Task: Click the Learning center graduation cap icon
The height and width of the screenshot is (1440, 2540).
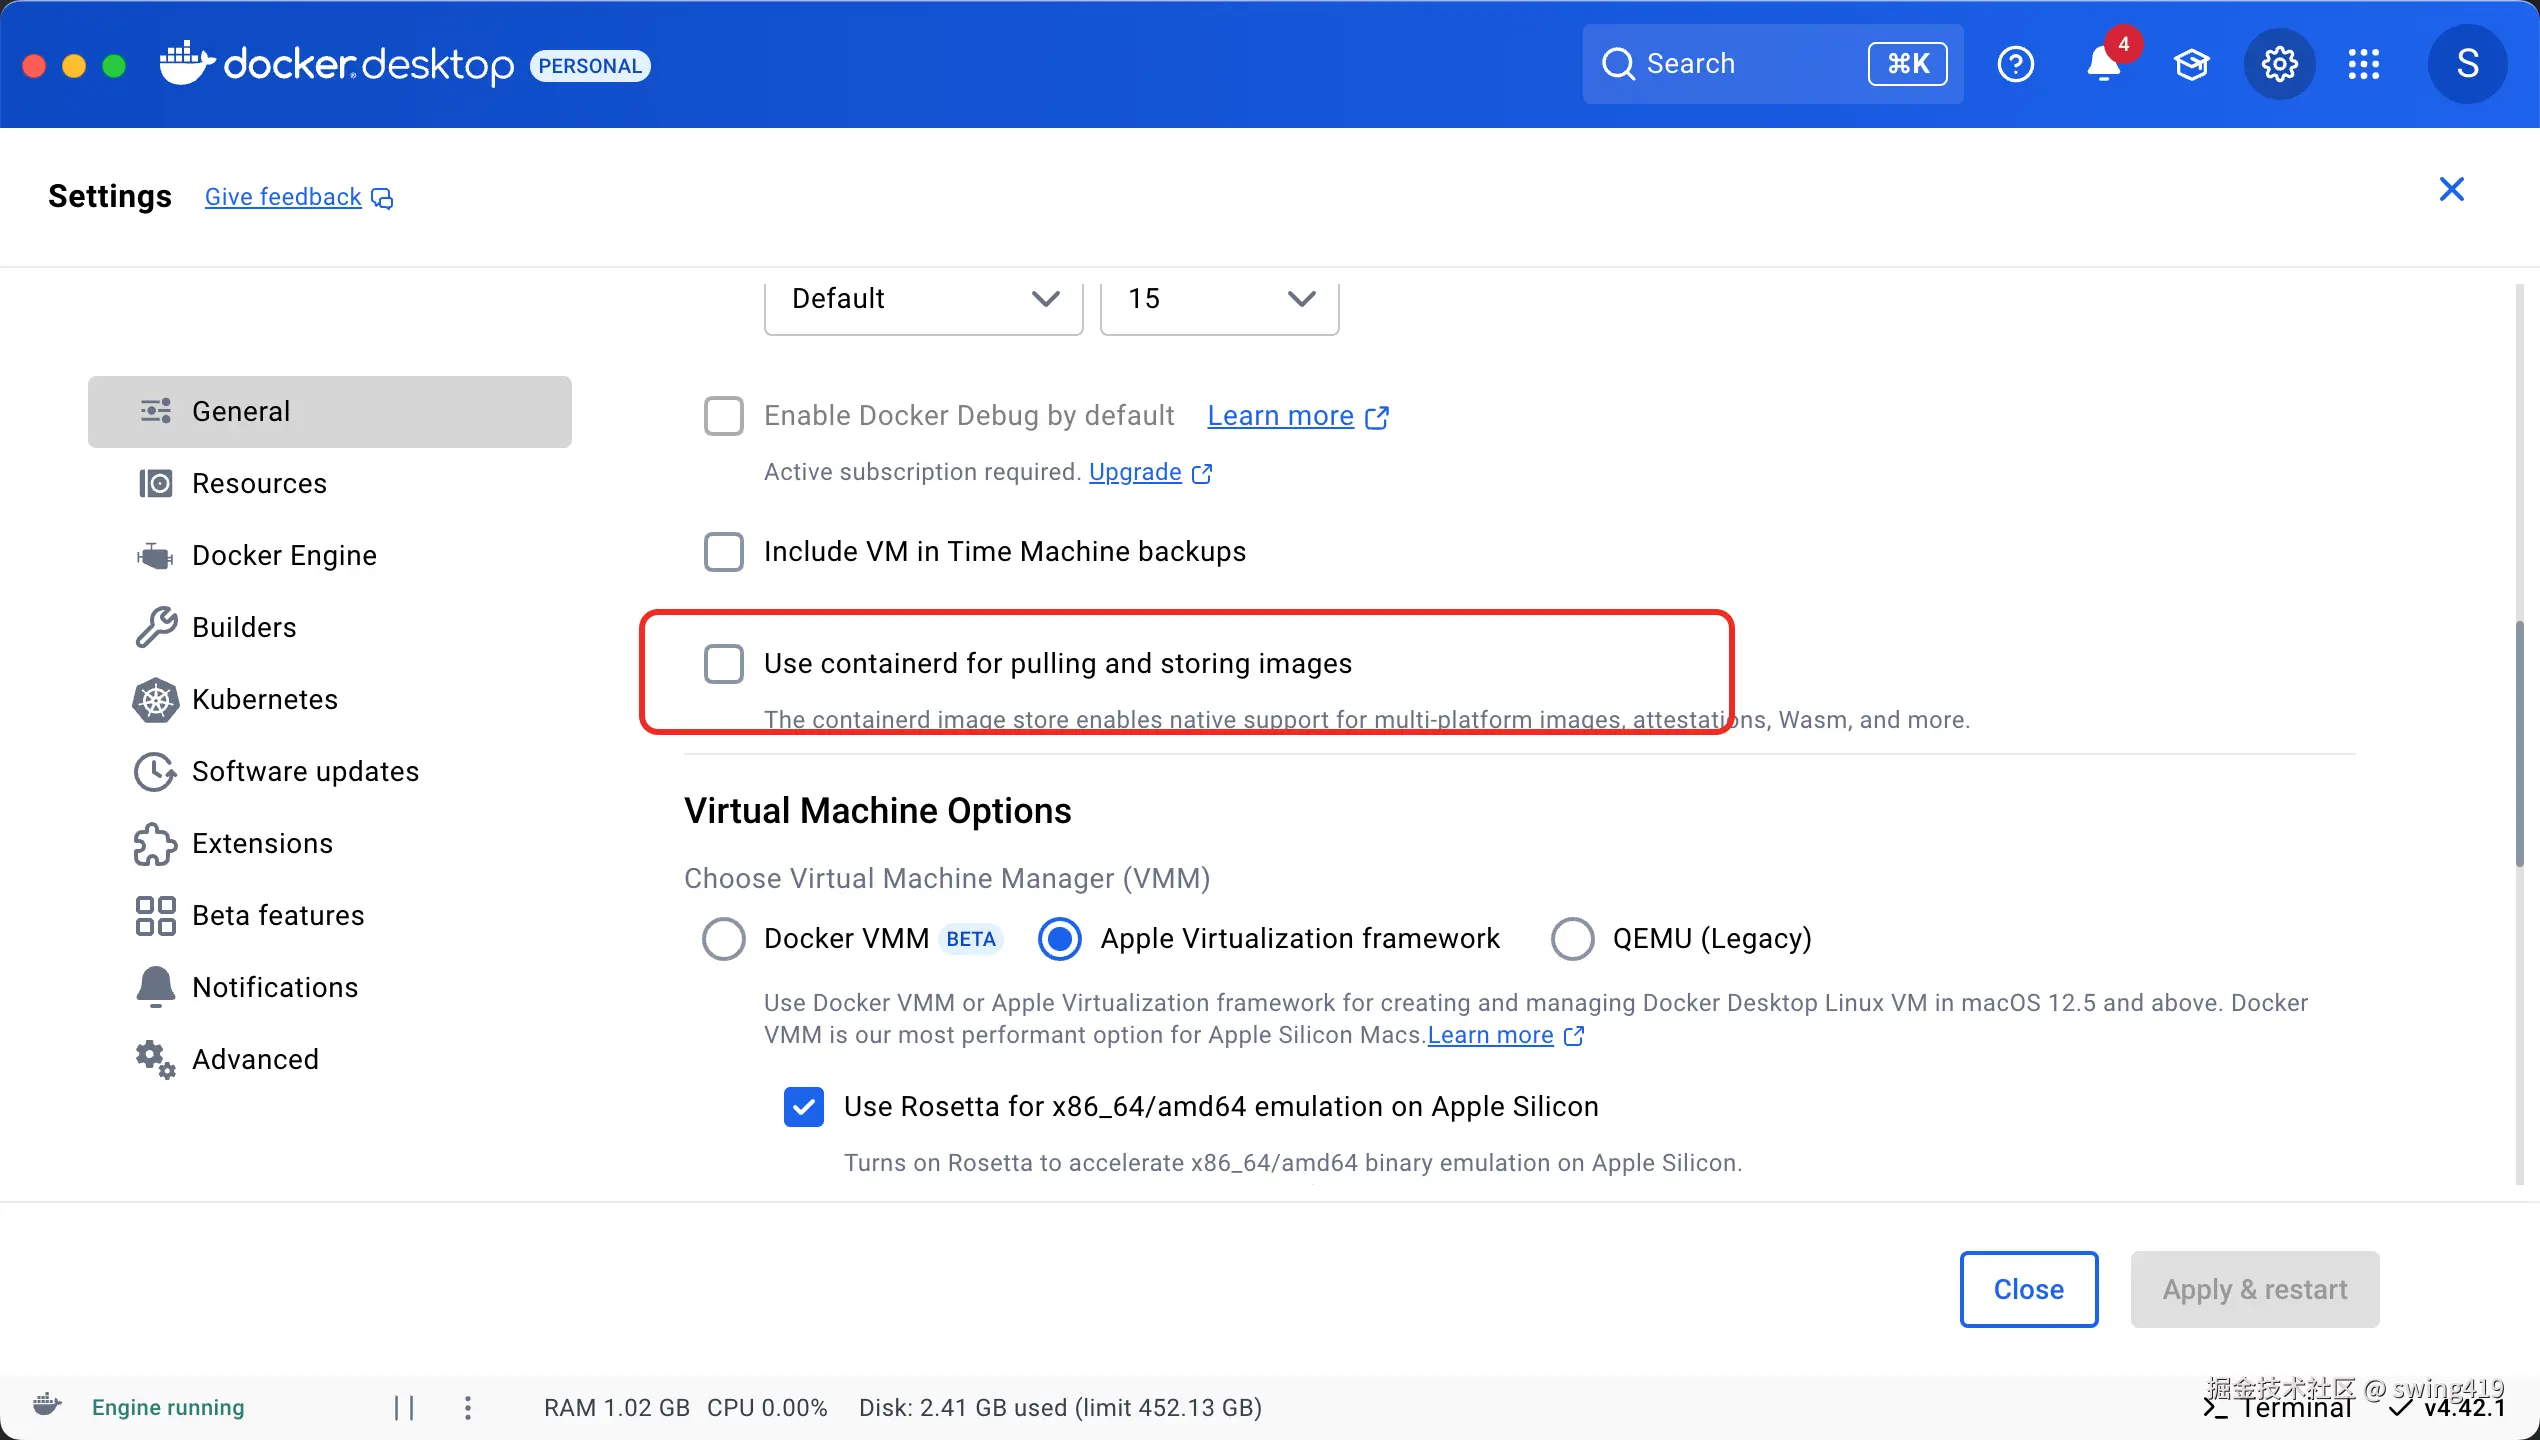Action: [2191, 65]
